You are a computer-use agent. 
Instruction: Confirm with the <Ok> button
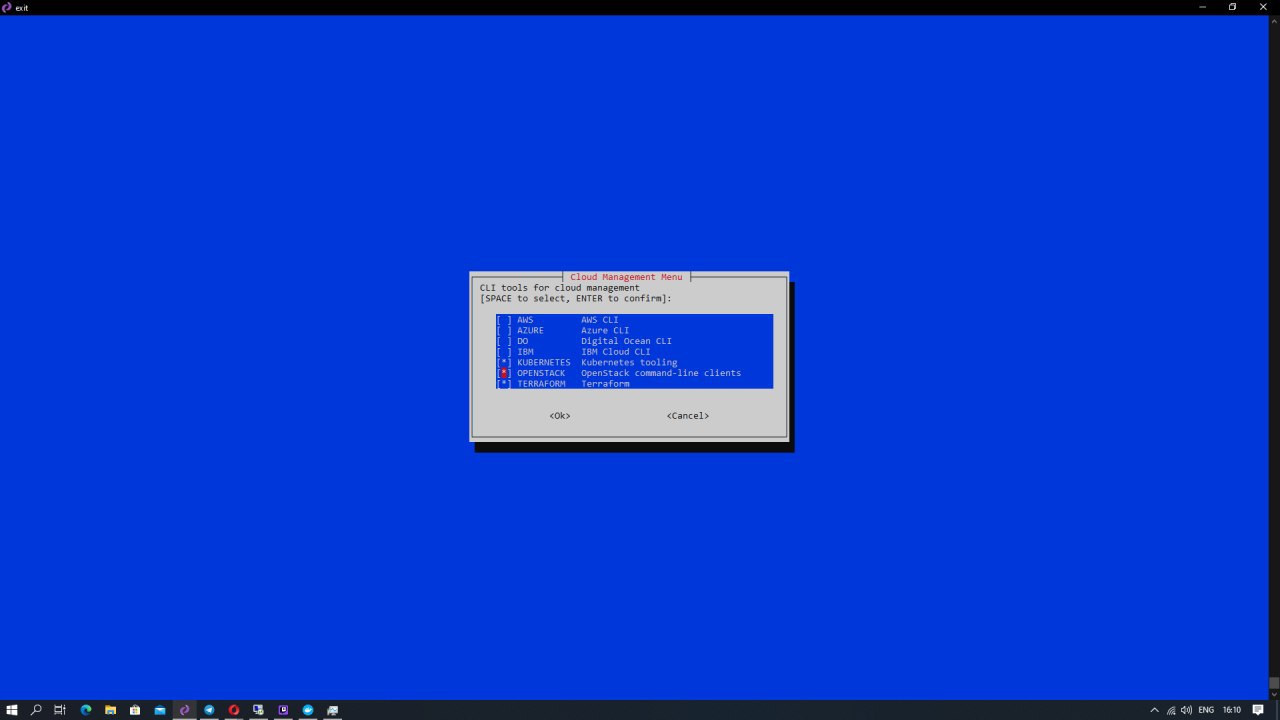pos(560,416)
